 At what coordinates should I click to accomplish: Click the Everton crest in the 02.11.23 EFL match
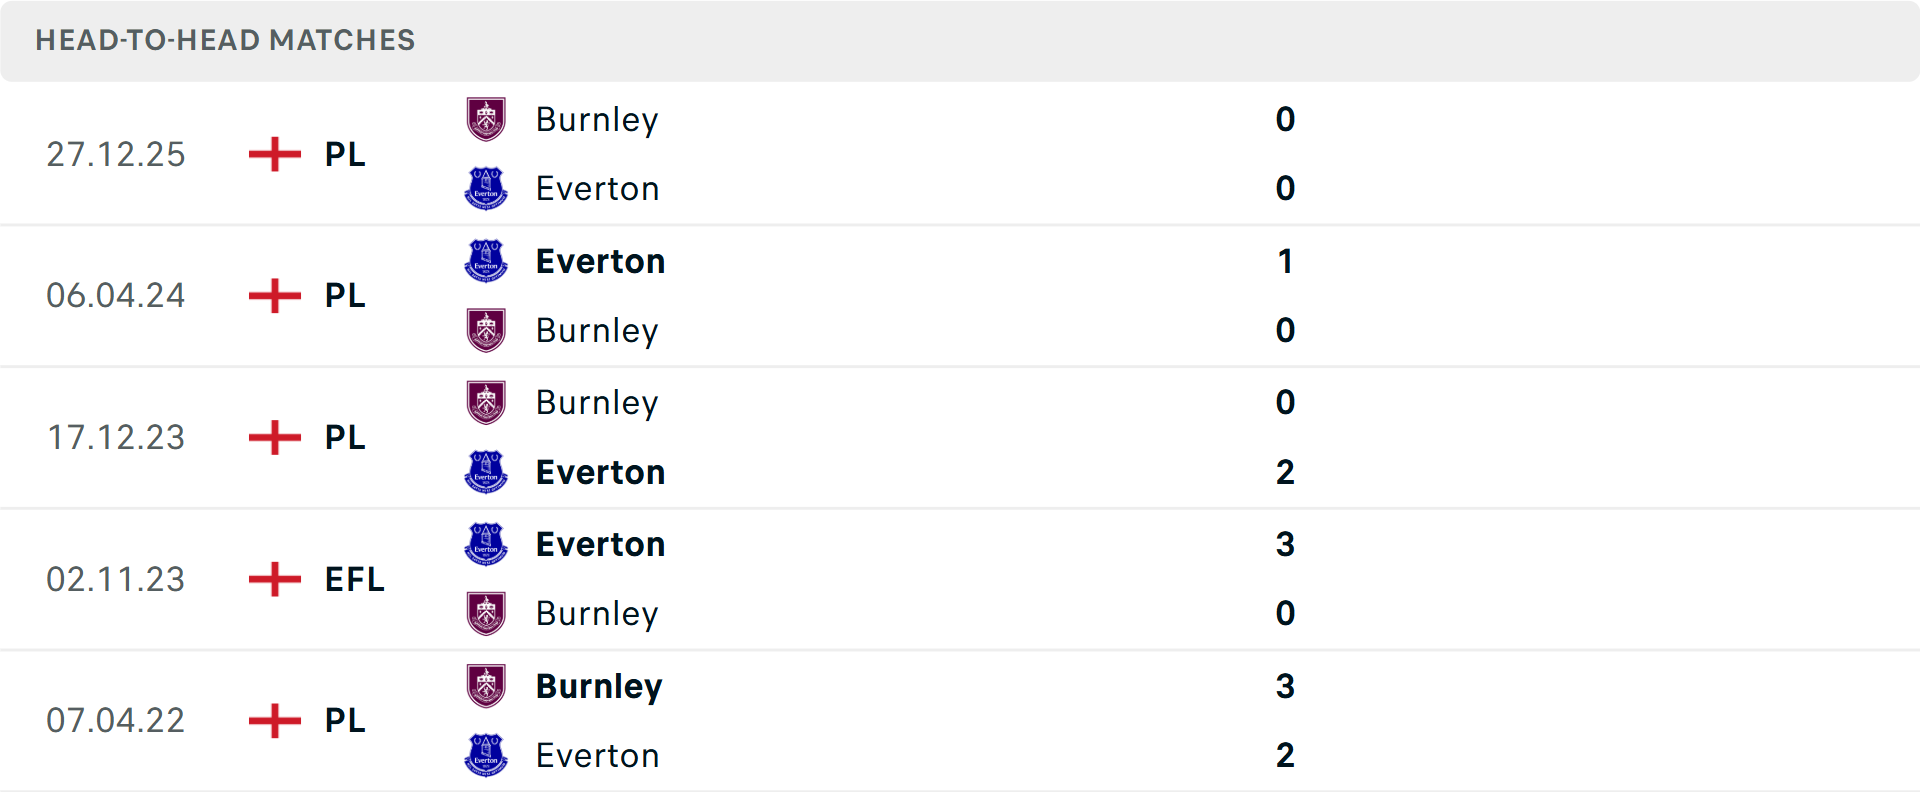coord(487,544)
